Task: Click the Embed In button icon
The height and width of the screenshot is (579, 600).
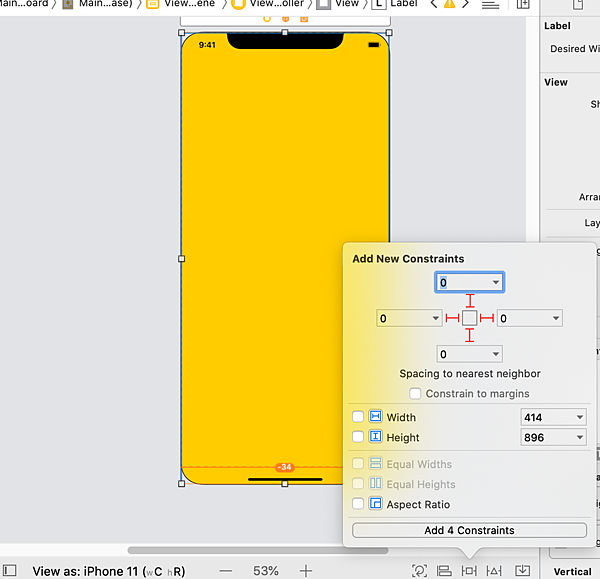Action: click(x=522, y=570)
